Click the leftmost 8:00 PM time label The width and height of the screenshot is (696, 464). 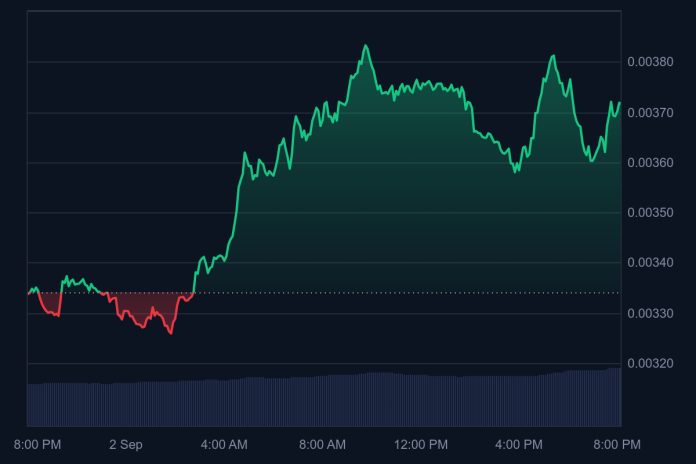click(x=38, y=444)
